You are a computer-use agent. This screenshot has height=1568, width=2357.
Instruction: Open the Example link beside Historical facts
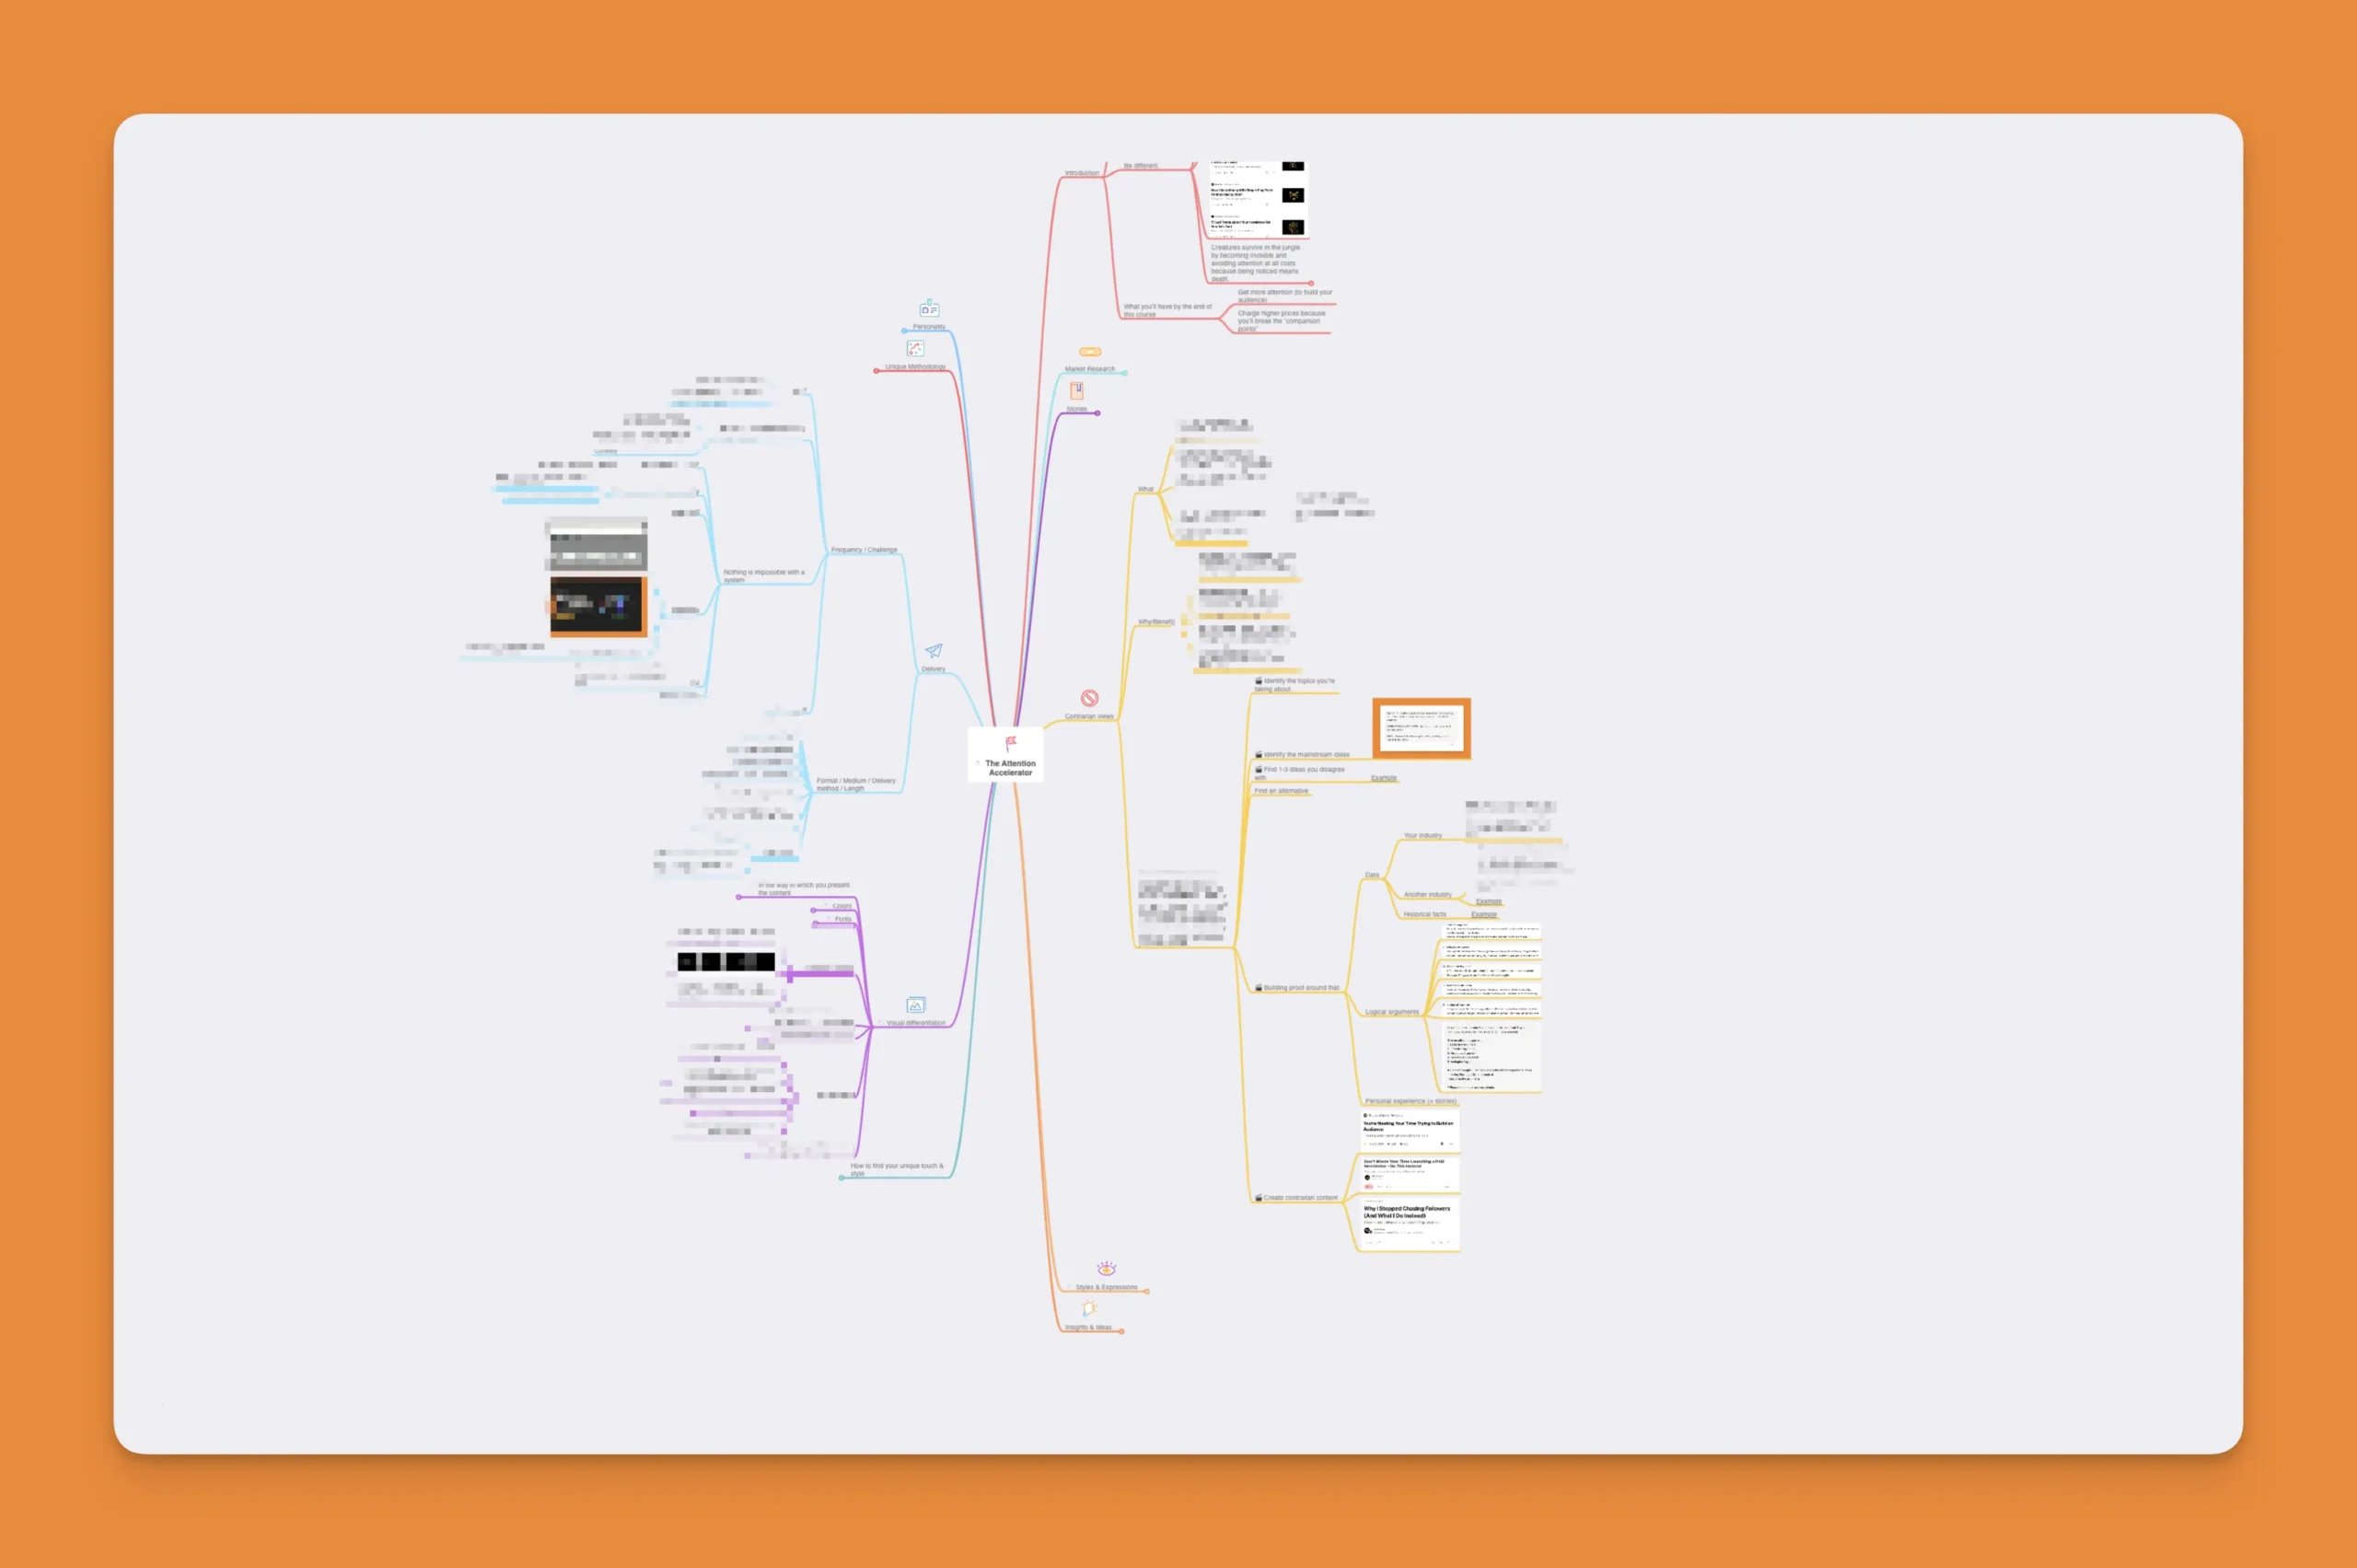(x=1484, y=914)
